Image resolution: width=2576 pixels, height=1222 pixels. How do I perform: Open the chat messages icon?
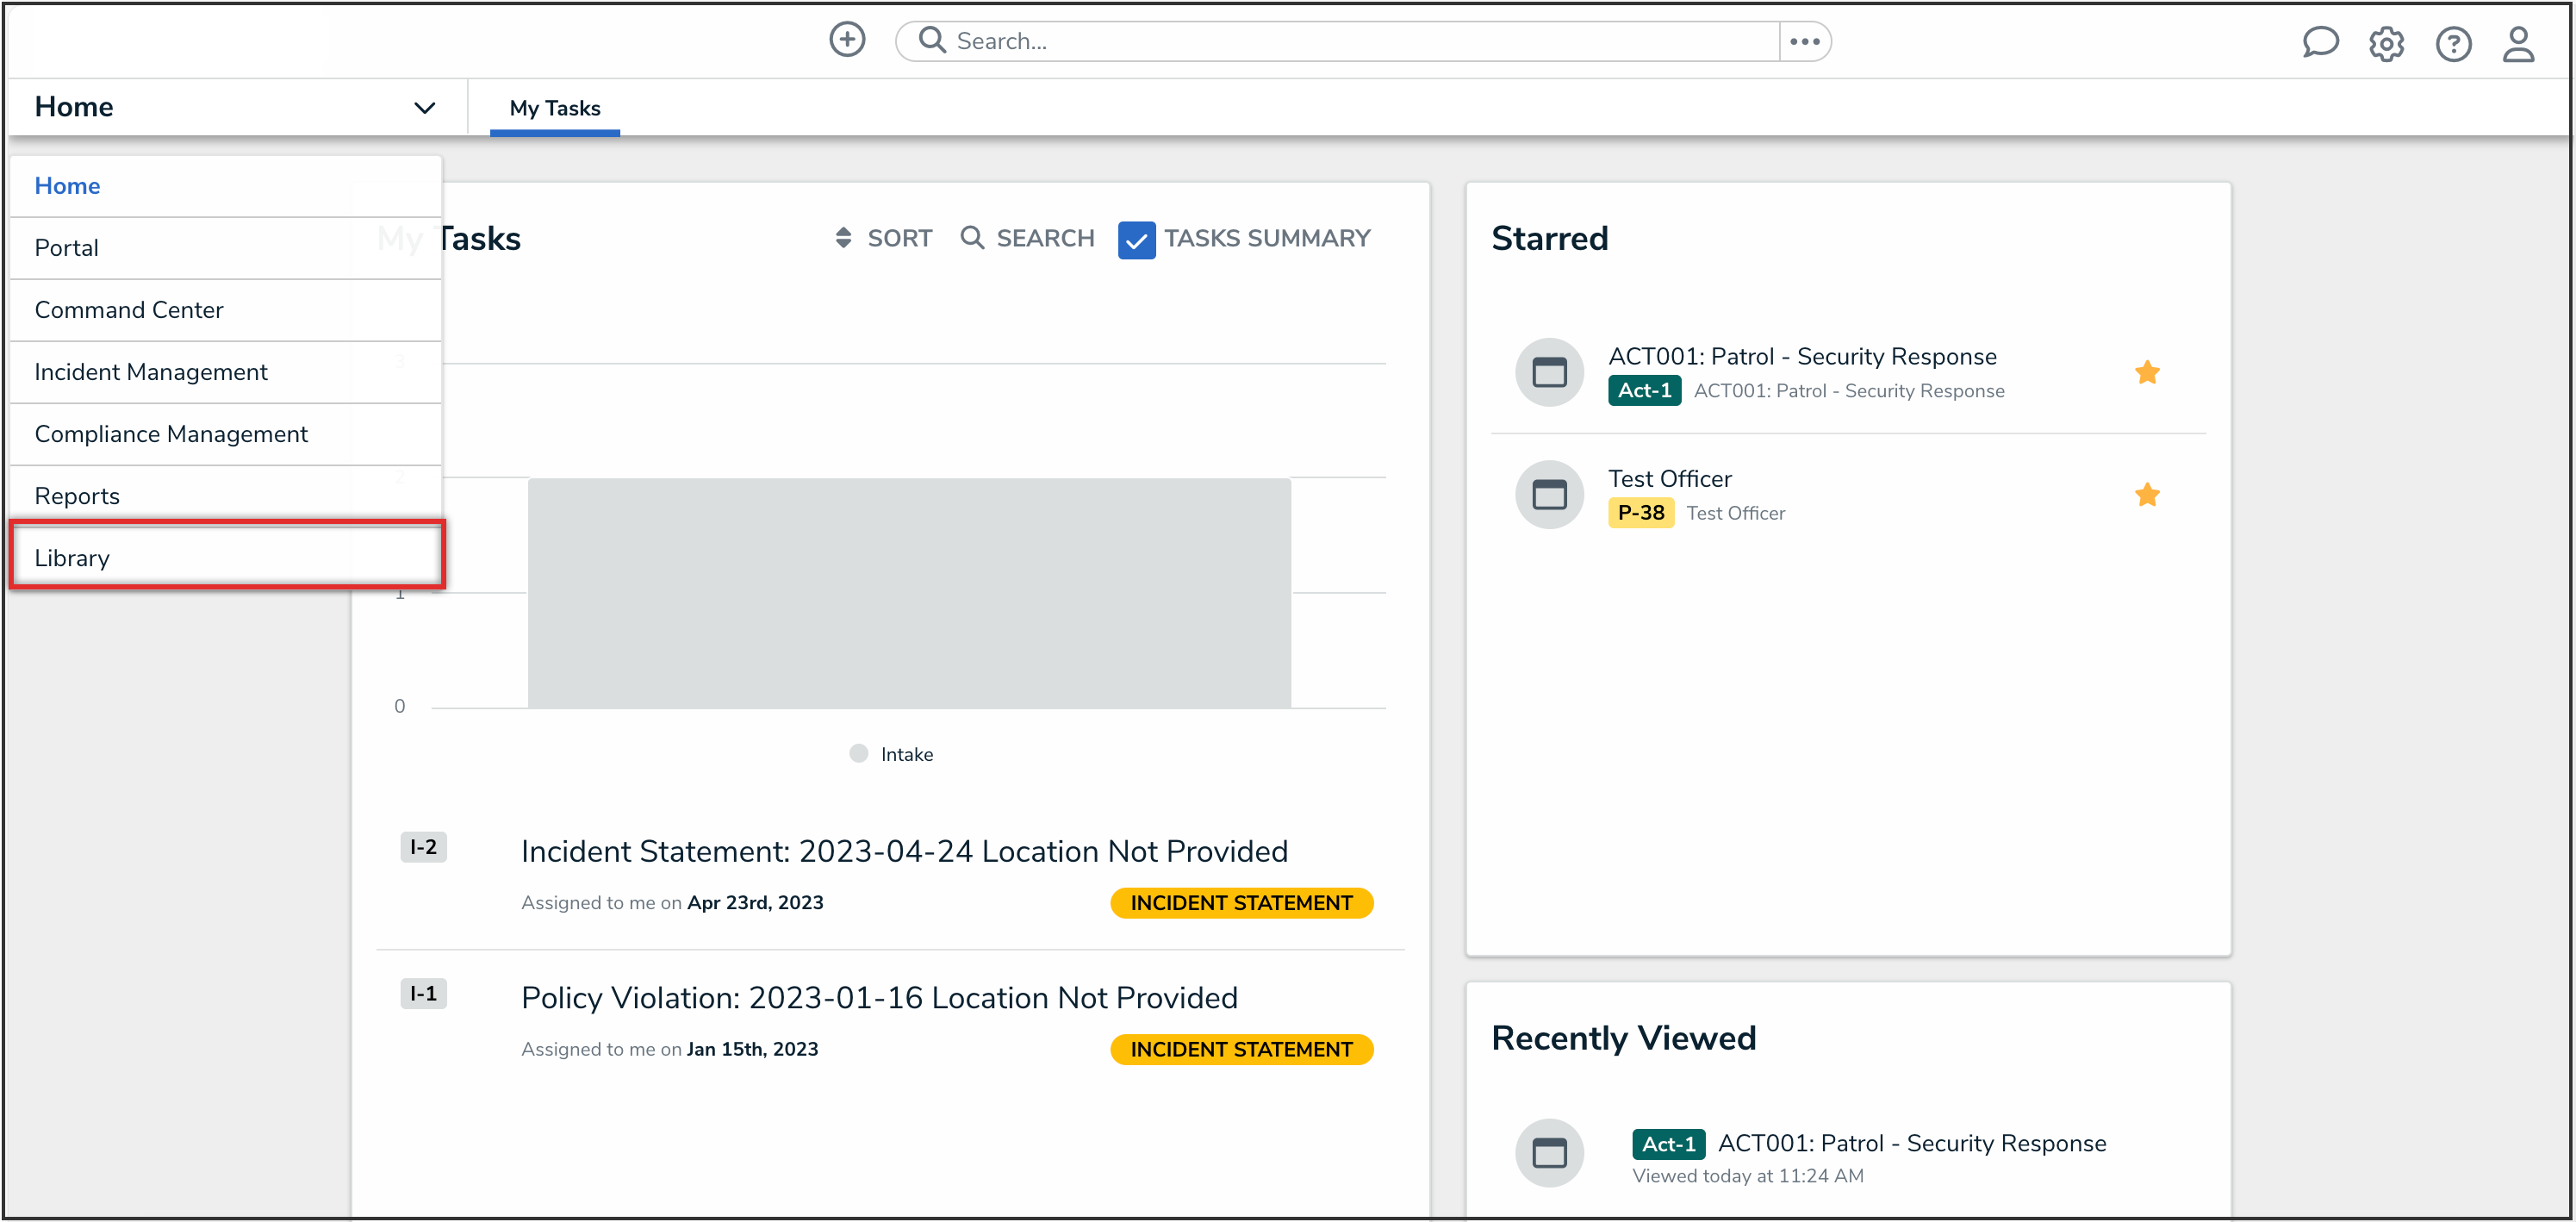coord(2319,43)
